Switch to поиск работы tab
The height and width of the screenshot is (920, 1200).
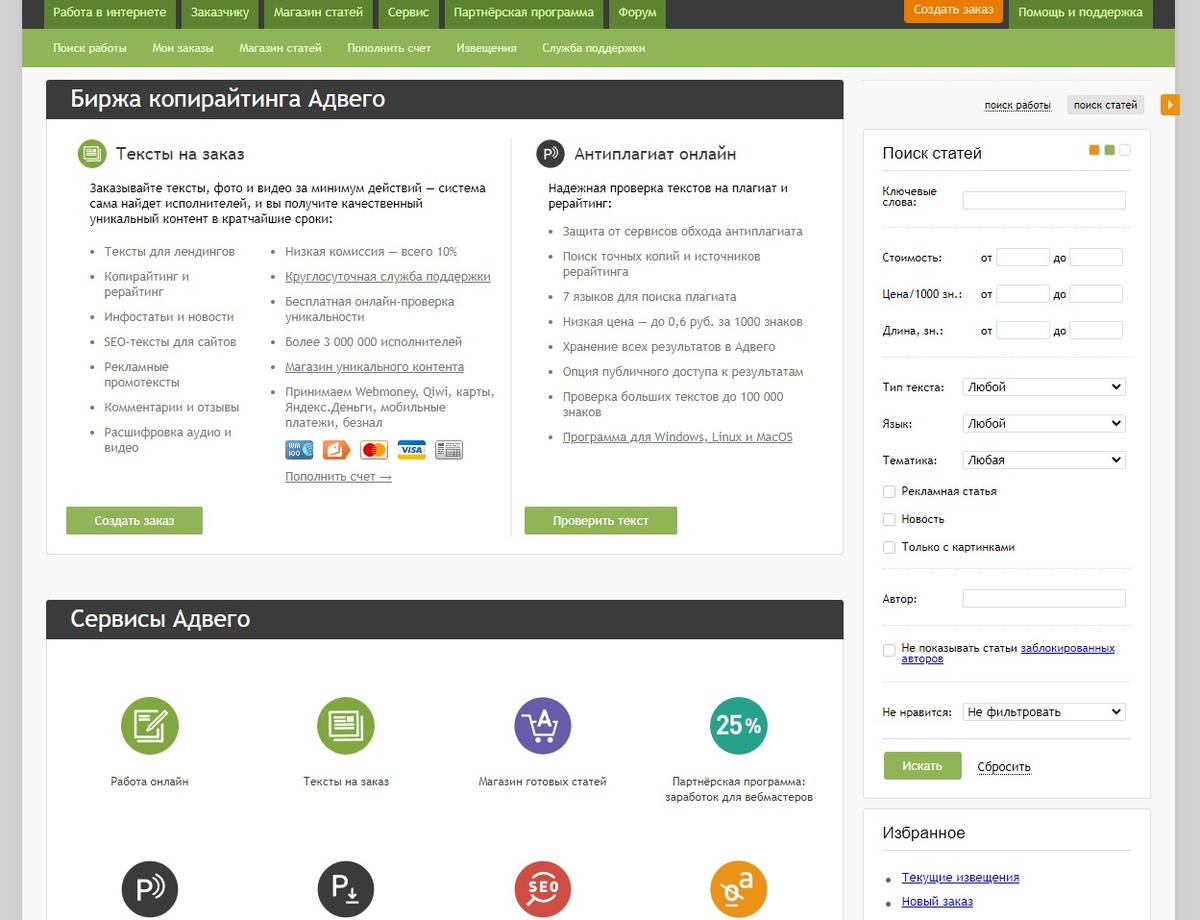[x=1018, y=105]
